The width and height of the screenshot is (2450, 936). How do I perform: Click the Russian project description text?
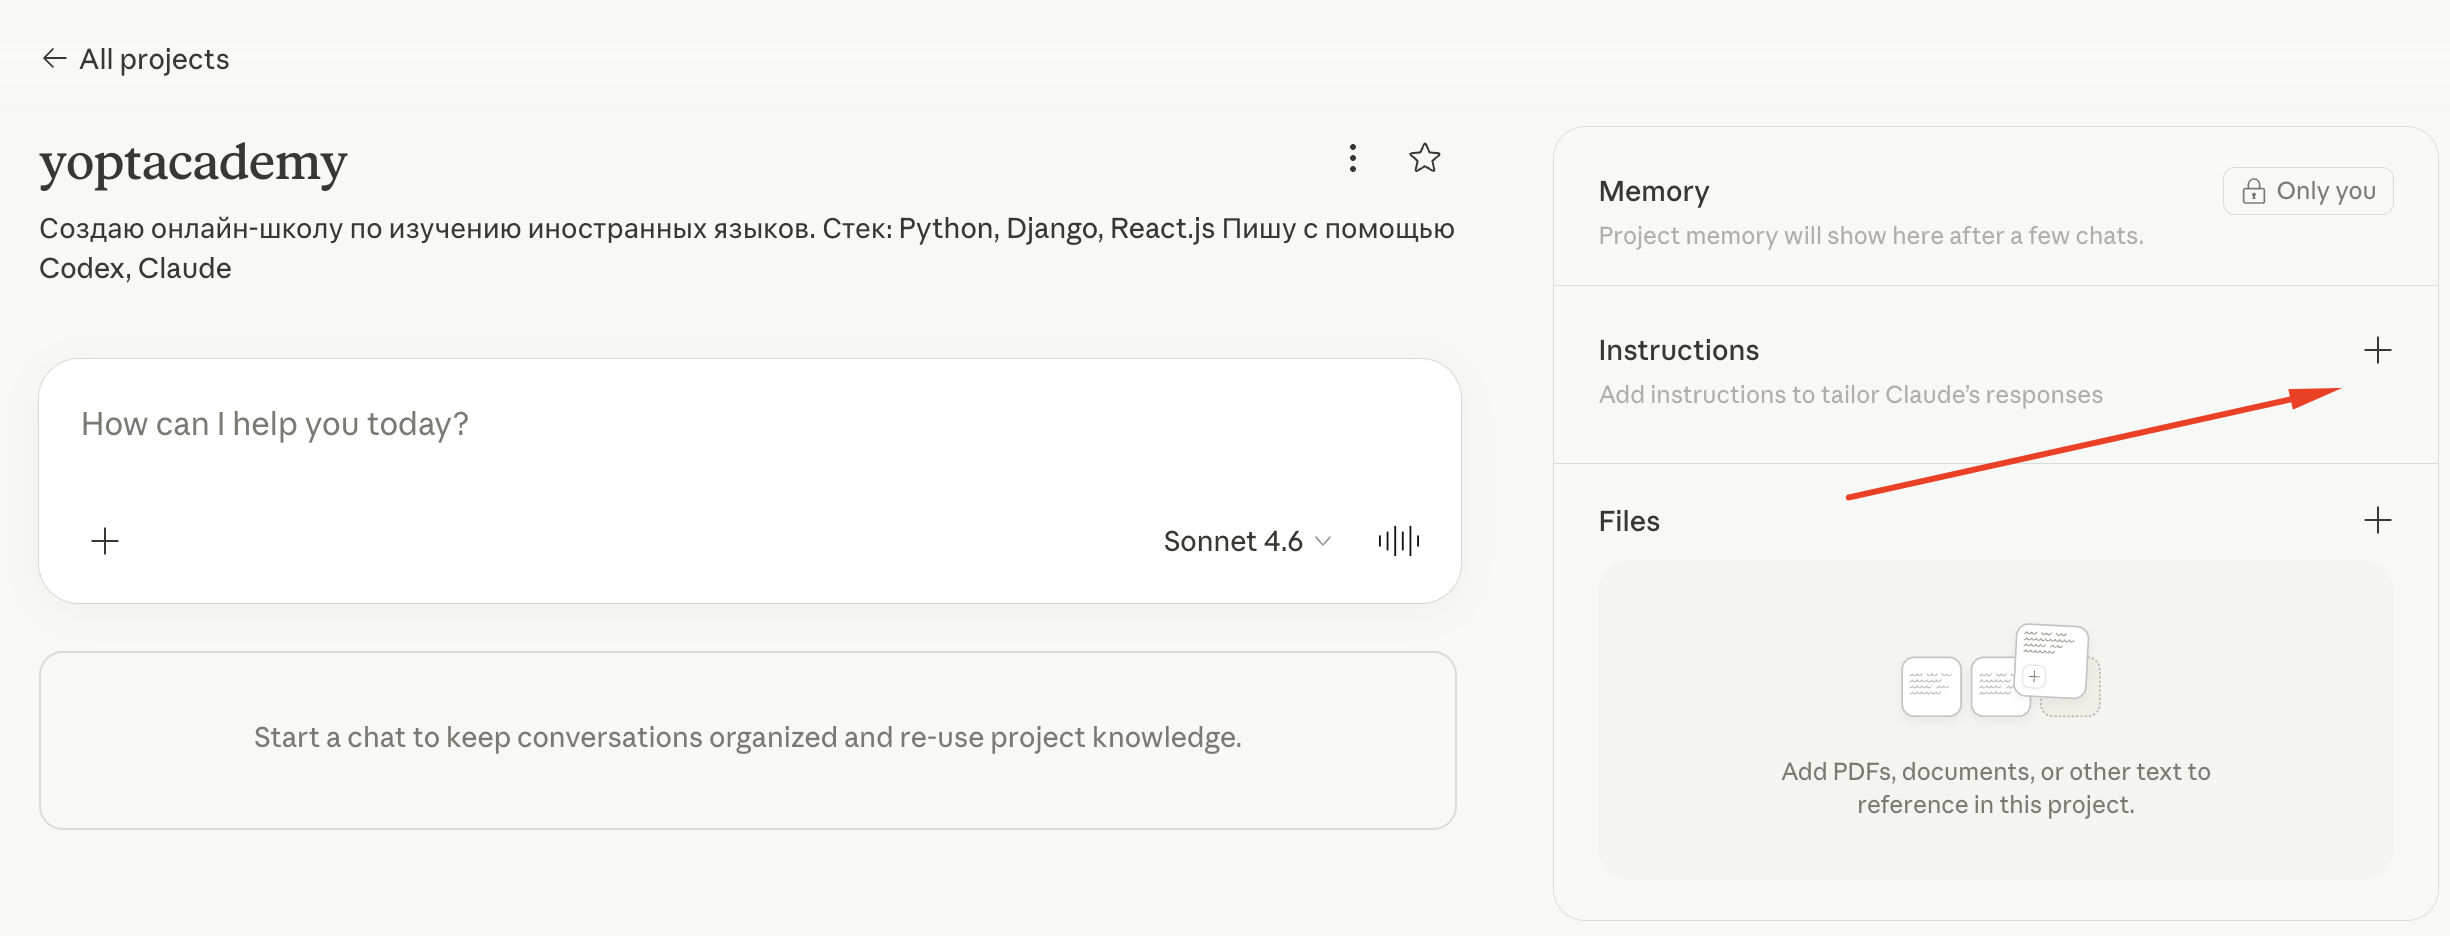747,248
